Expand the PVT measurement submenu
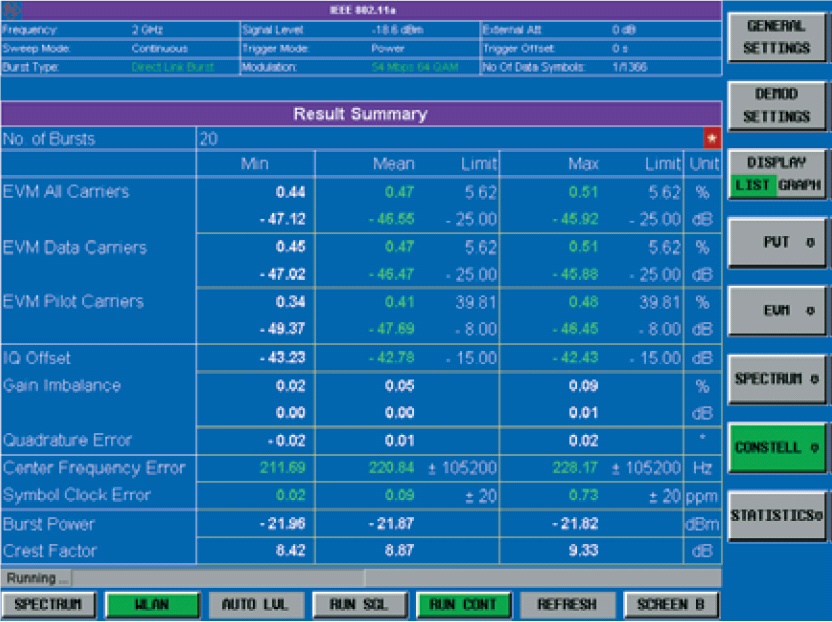The image size is (832, 622). coord(777,242)
